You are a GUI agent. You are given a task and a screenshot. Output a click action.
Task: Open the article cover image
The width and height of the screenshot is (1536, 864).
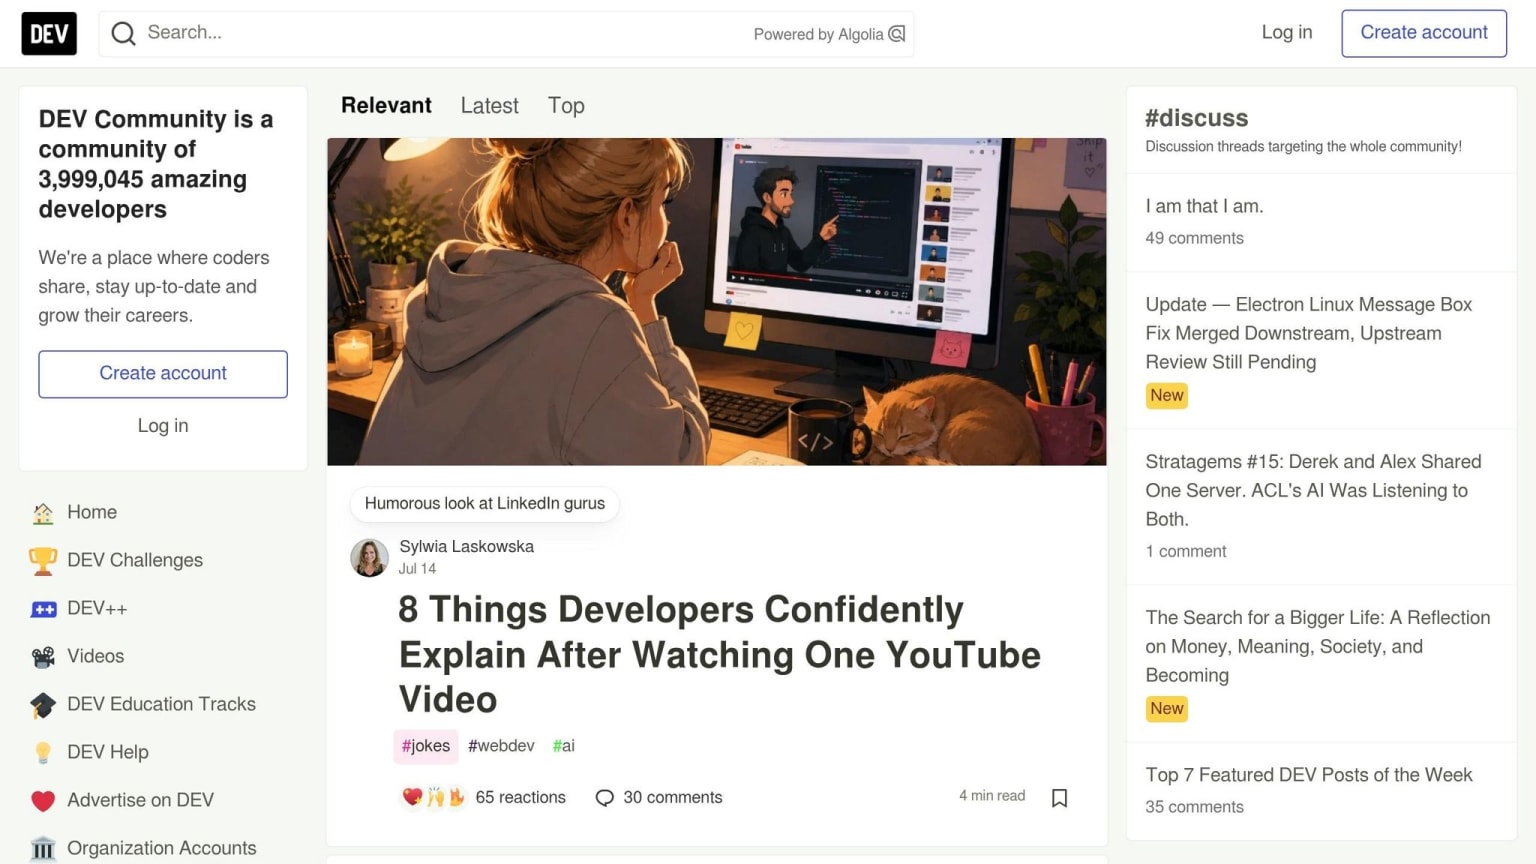click(716, 302)
